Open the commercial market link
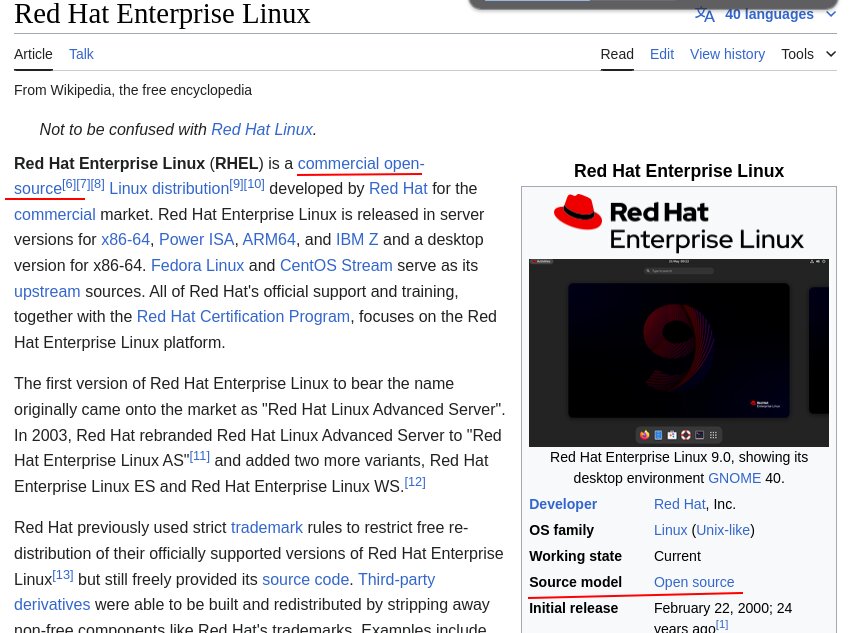 pyautogui.click(x=55, y=214)
